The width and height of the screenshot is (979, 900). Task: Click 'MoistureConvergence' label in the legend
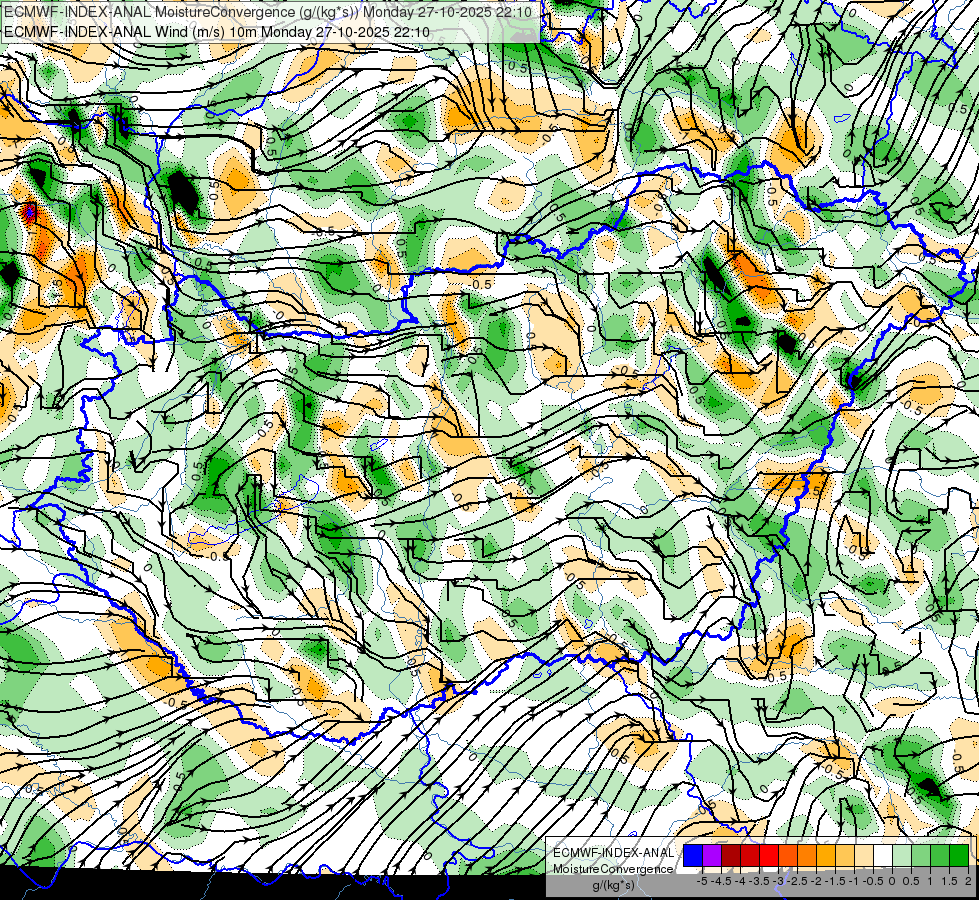(x=613, y=869)
